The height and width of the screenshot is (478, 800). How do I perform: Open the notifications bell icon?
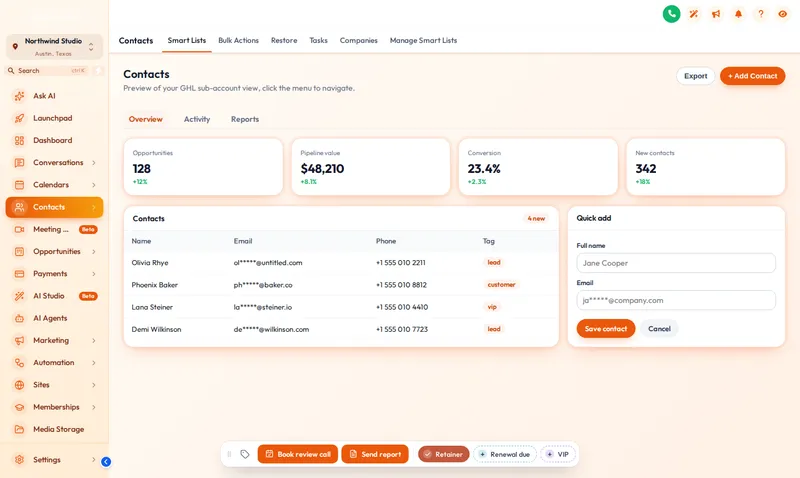coord(738,14)
